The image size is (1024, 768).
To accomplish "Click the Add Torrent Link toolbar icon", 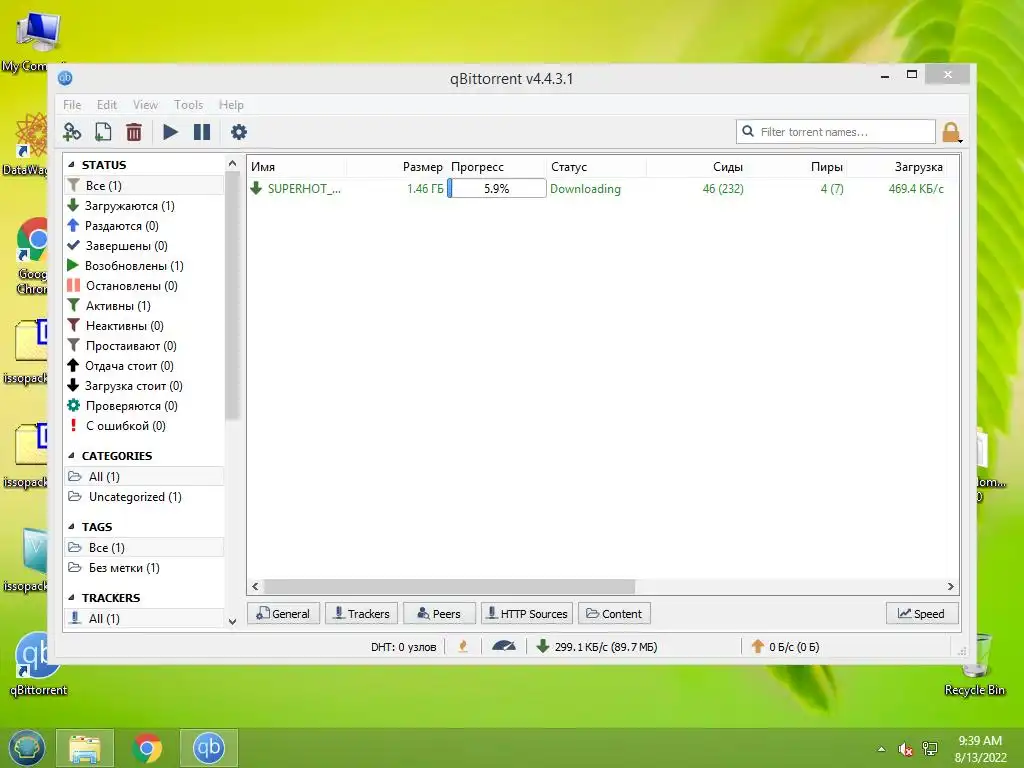I will coord(72,133).
